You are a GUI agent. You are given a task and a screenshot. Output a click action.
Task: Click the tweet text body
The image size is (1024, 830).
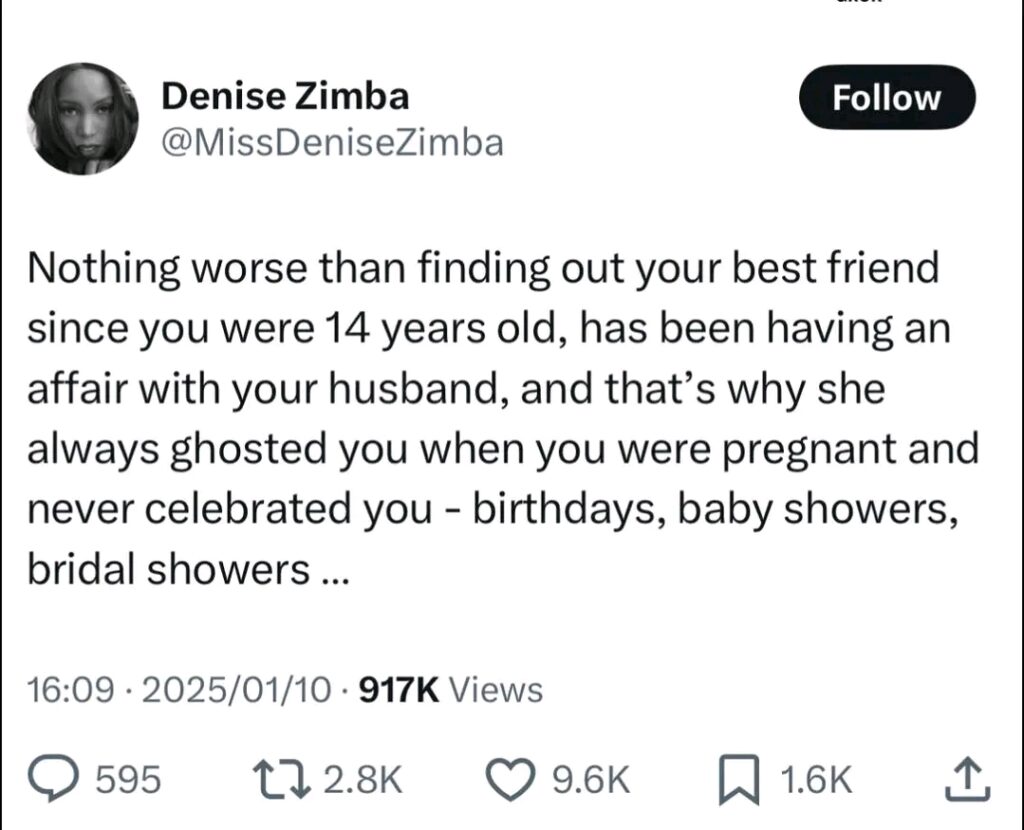point(500,417)
